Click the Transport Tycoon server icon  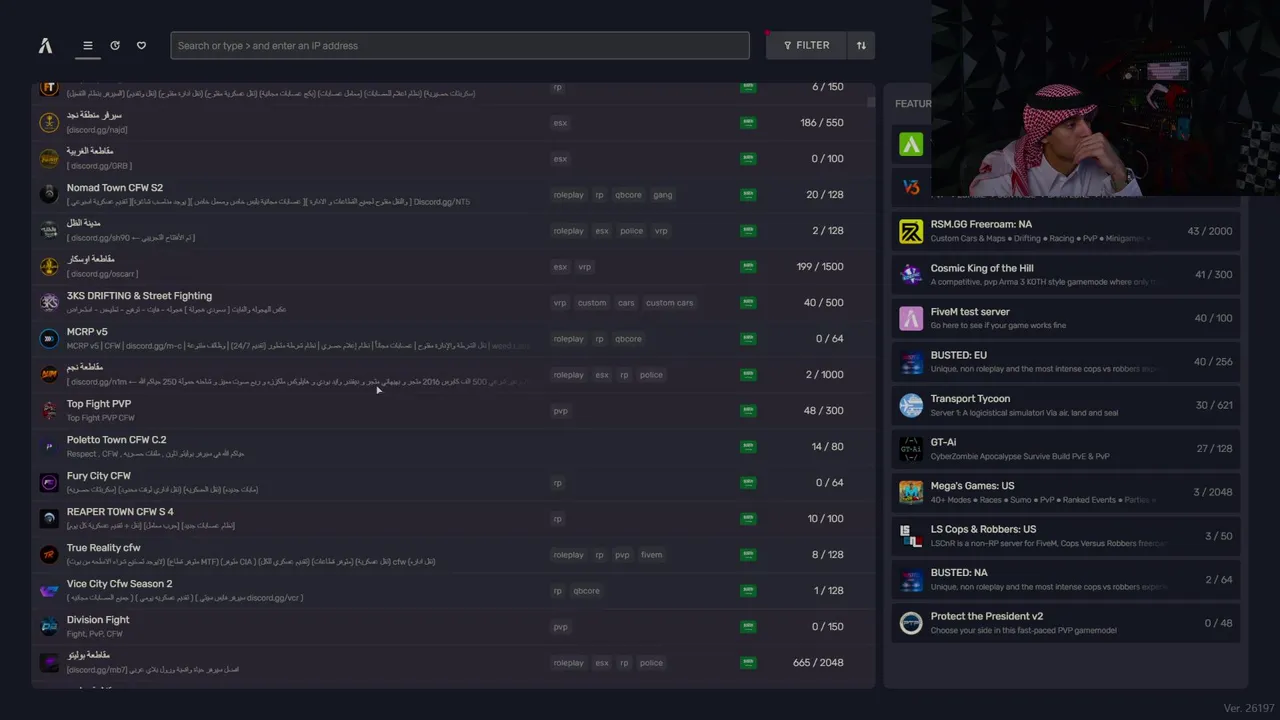(x=911, y=405)
